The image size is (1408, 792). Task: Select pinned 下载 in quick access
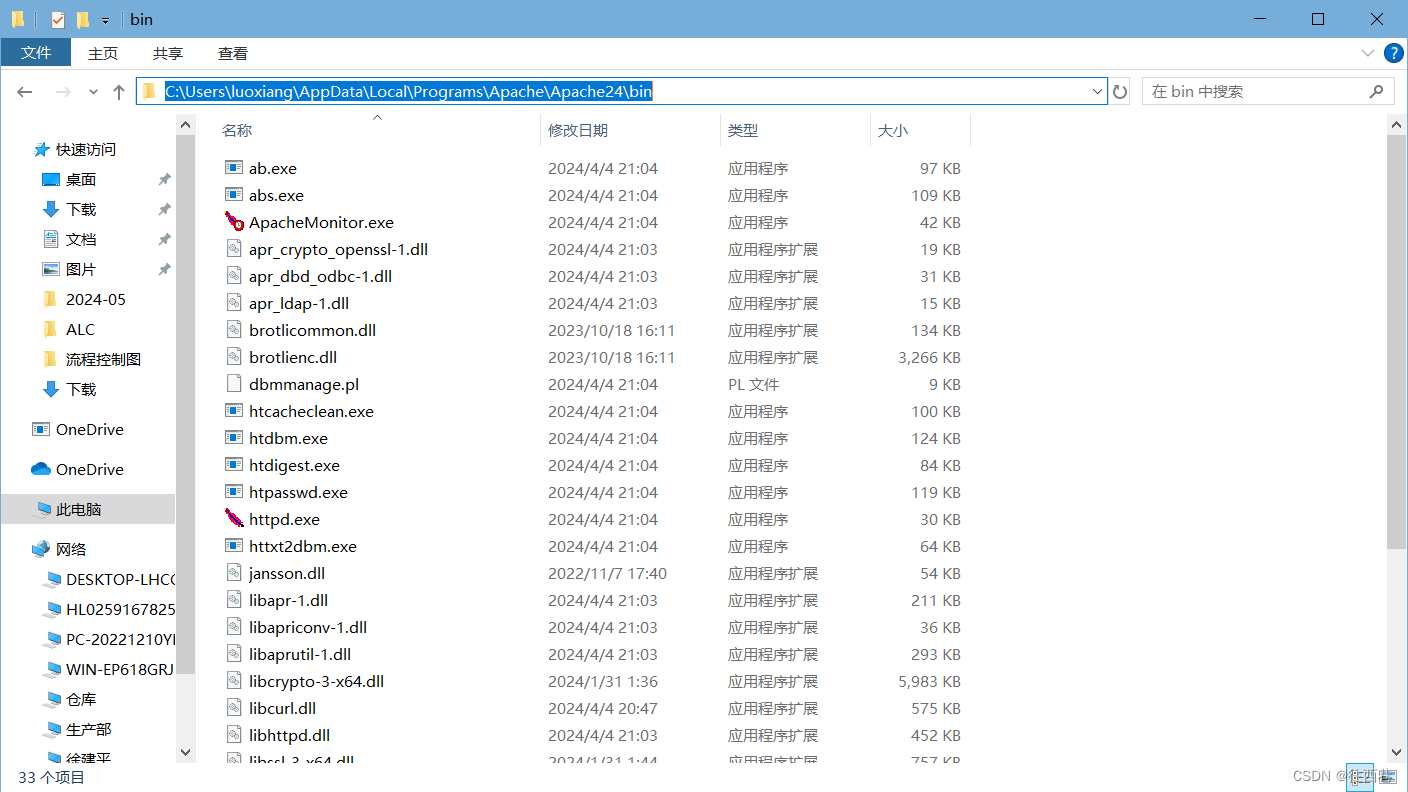pyautogui.click(x=81, y=209)
